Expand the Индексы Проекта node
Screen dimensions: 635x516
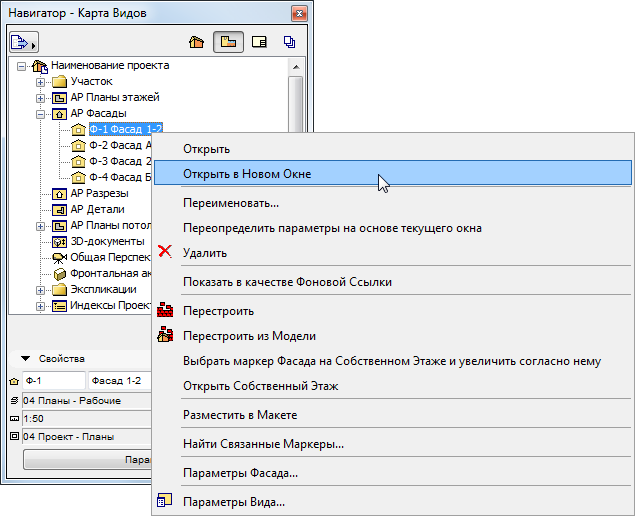[x=40, y=306]
